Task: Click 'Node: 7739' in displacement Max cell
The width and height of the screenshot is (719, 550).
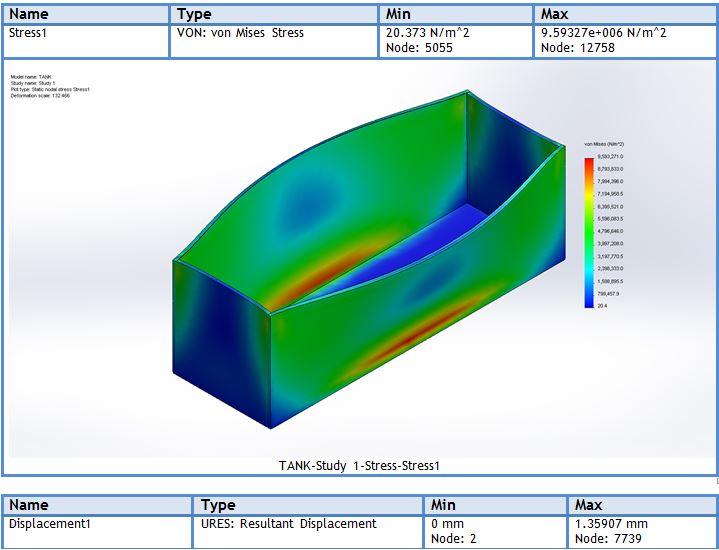Action: 608,539
